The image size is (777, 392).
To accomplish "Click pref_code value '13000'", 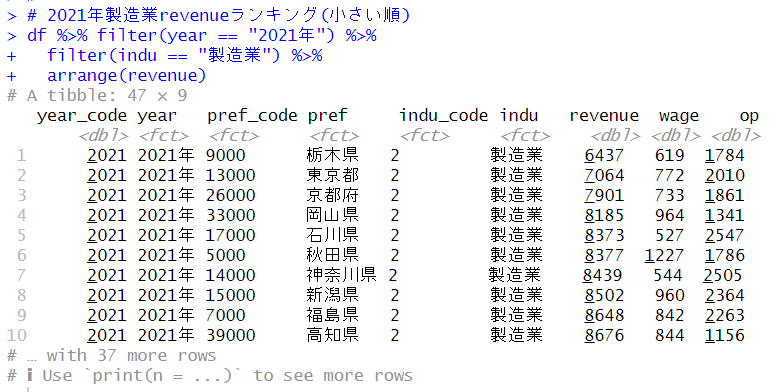I will coord(231,175).
